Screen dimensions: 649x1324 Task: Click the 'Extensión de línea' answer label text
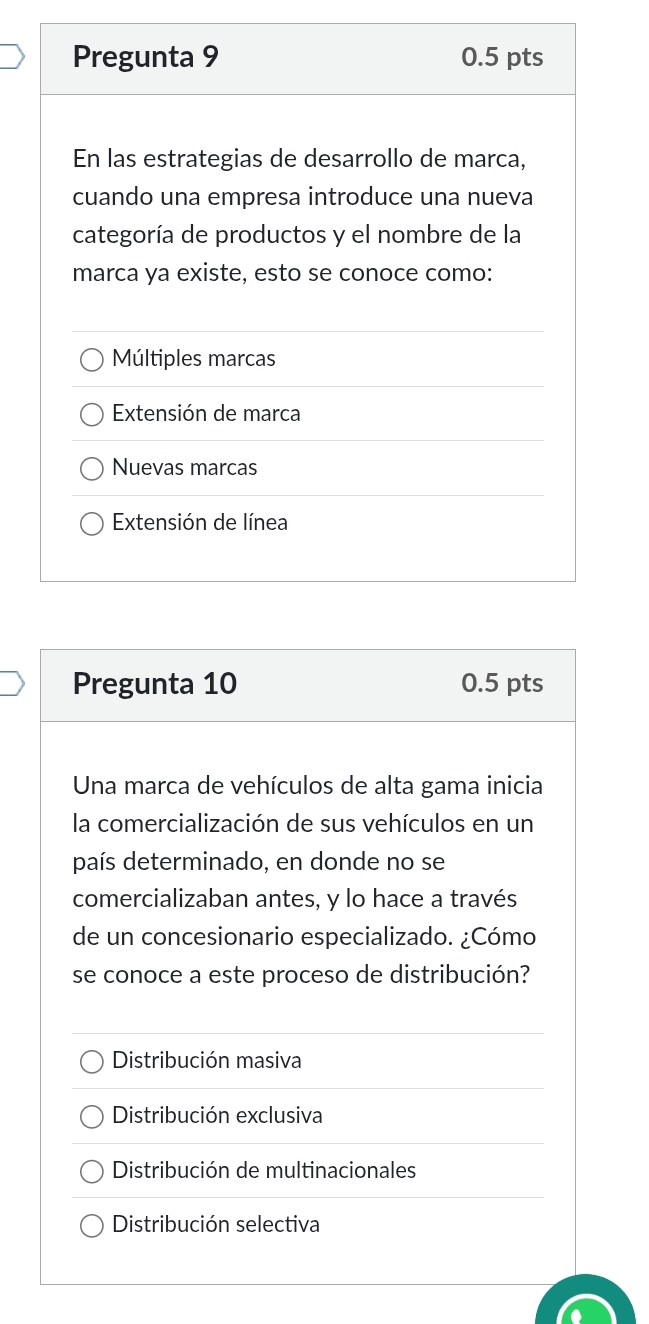tap(200, 523)
